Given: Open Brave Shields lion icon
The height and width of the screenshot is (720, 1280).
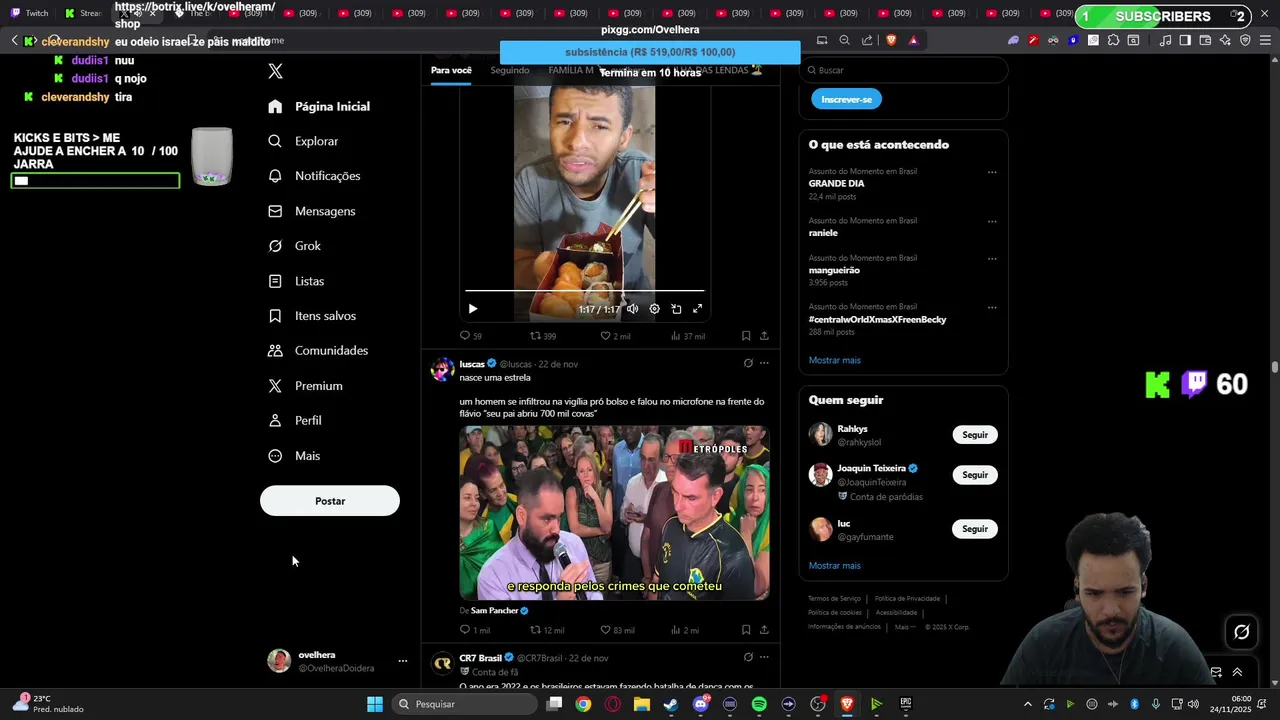Looking at the screenshot, I should pos(892,40).
